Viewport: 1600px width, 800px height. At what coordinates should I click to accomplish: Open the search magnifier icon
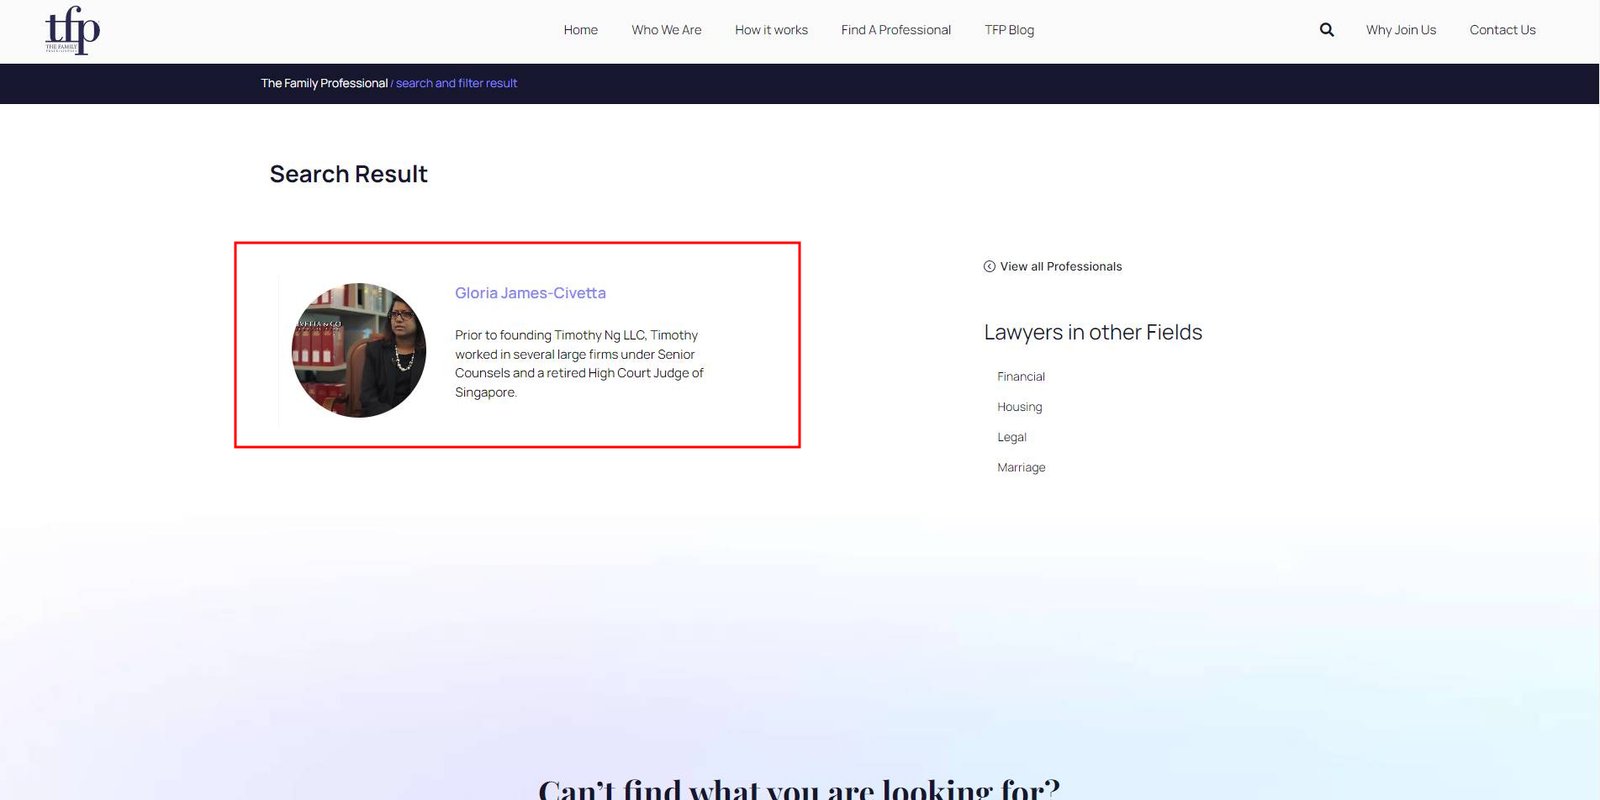coord(1327,30)
